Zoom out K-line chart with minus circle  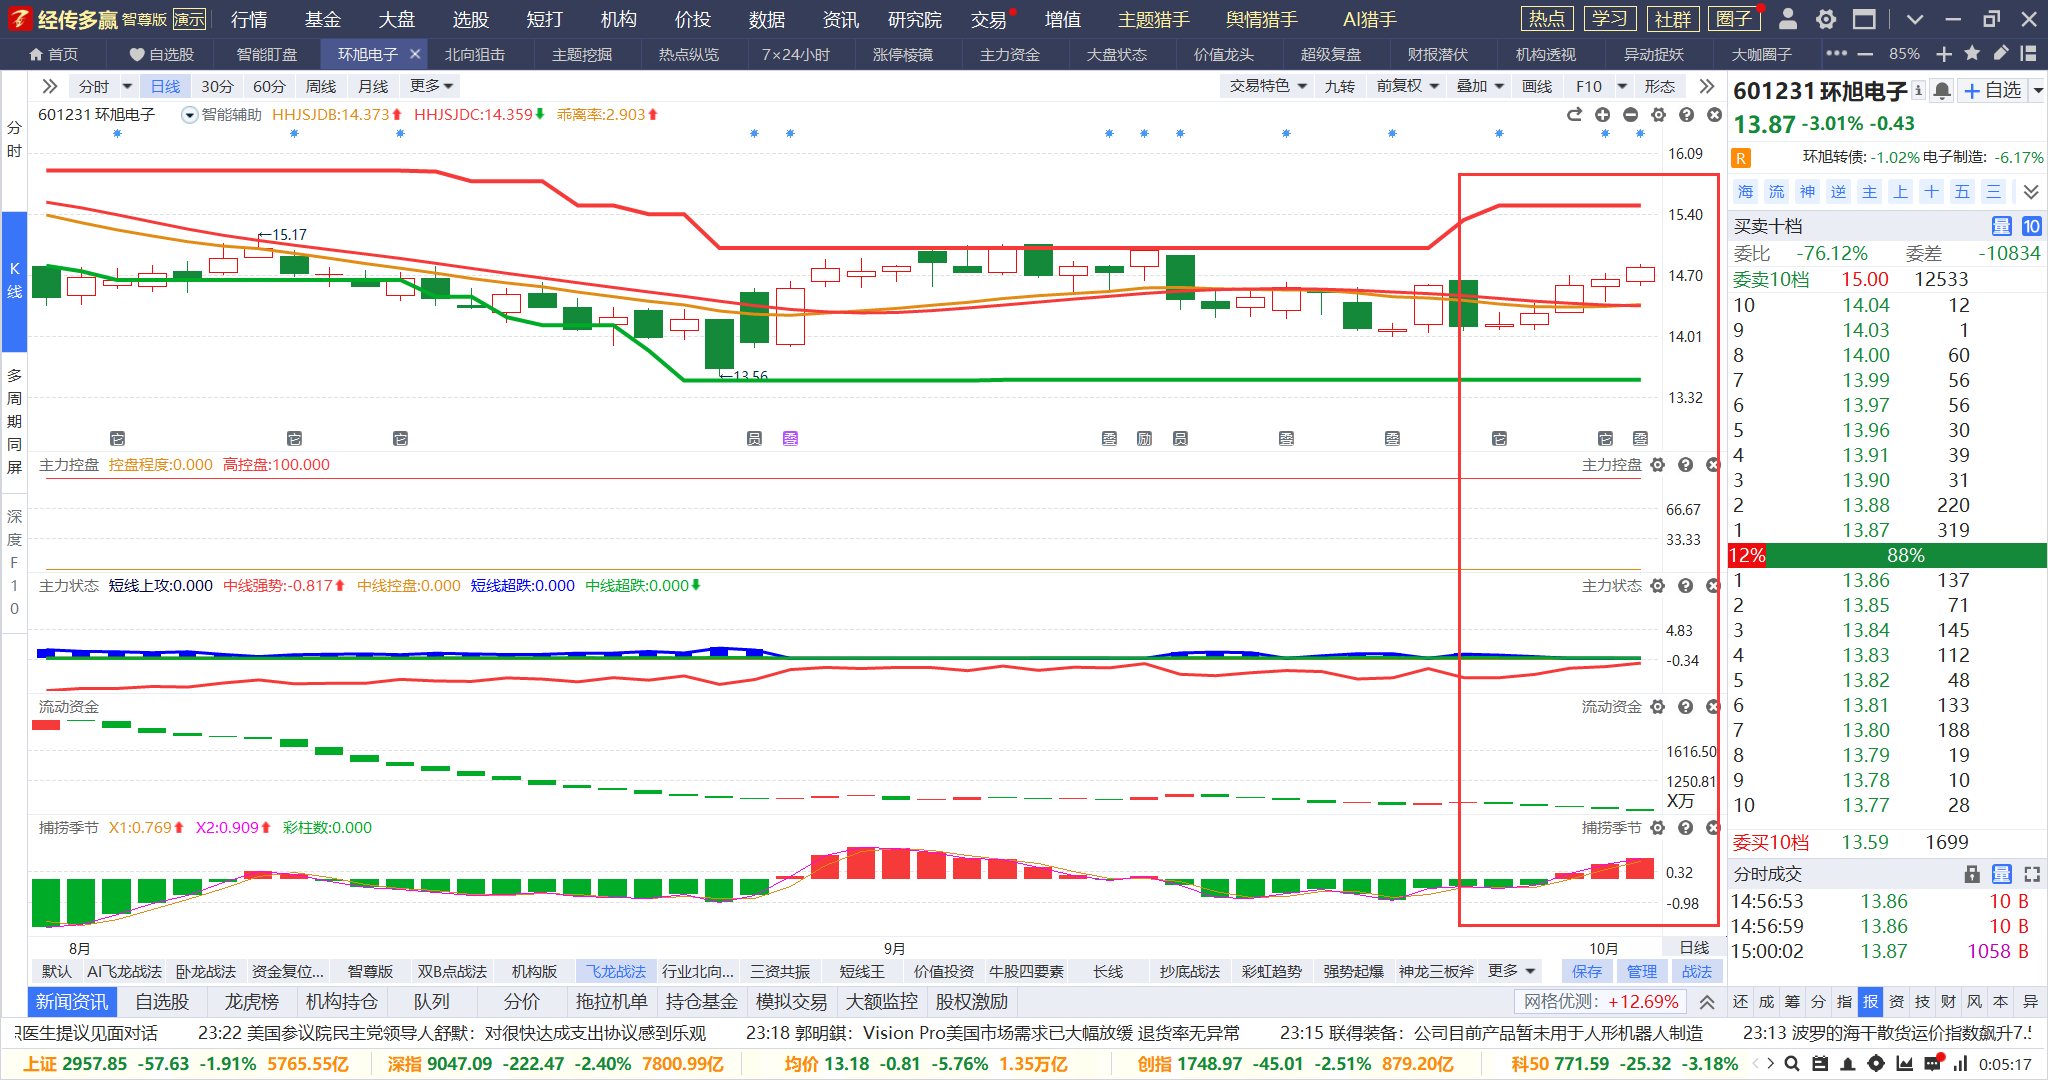coord(1630,115)
